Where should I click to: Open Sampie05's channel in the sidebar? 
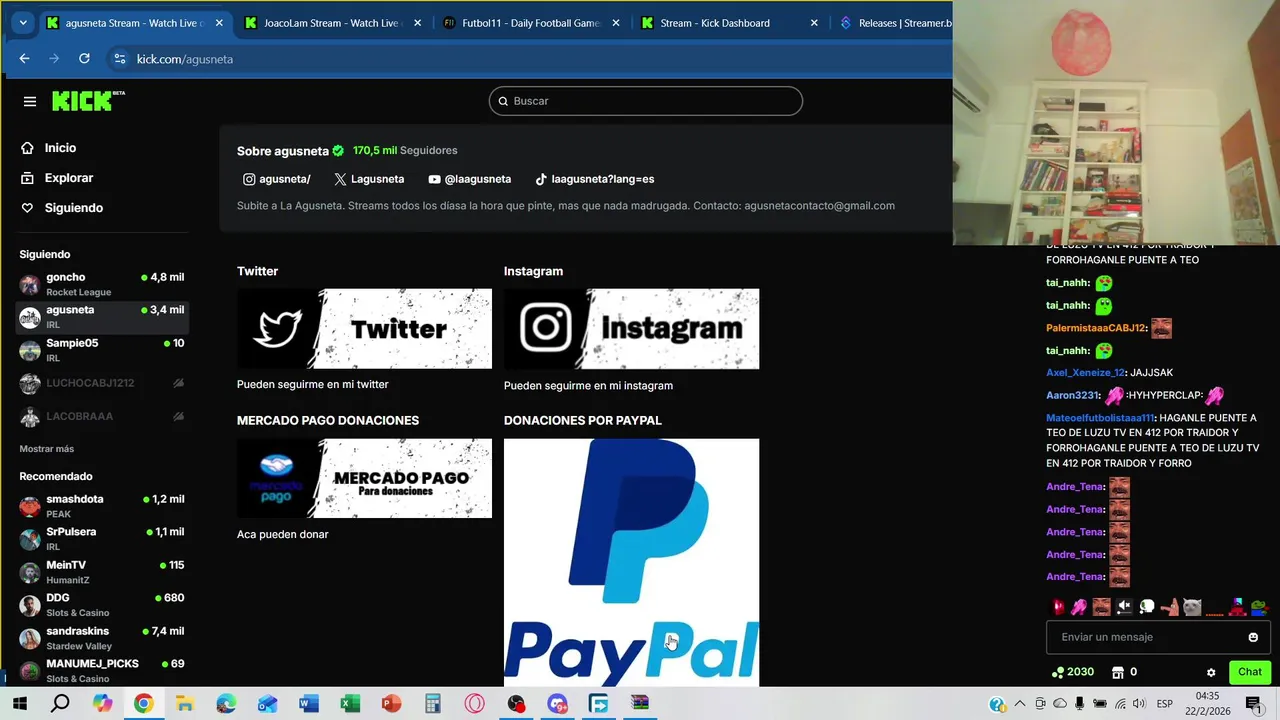click(x=101, y=350)
